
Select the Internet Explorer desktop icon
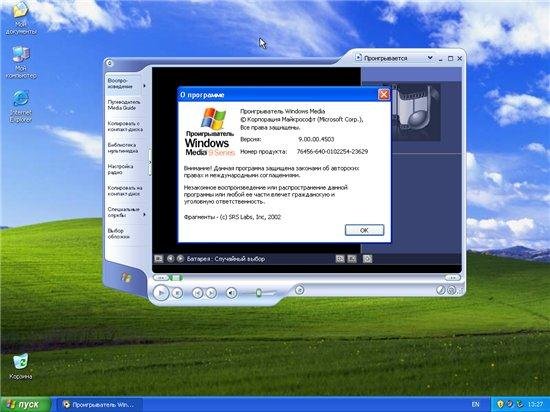[x=21, y=107]
